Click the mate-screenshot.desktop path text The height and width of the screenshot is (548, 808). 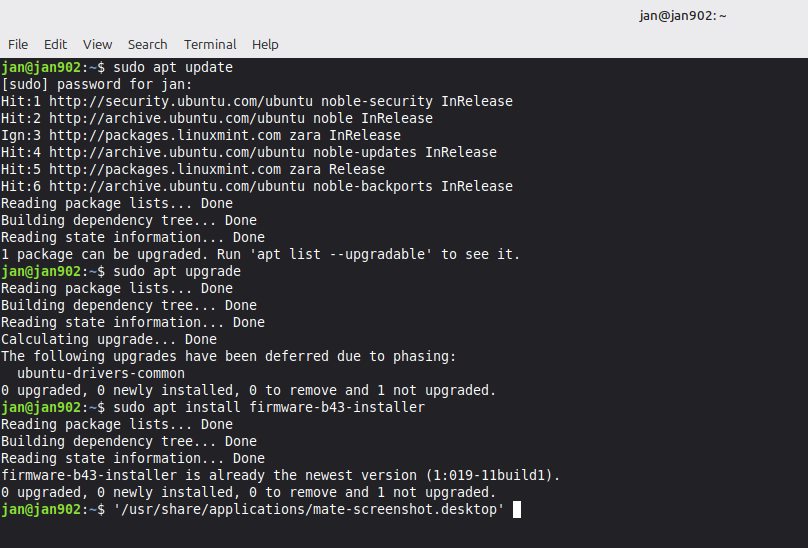309,510
